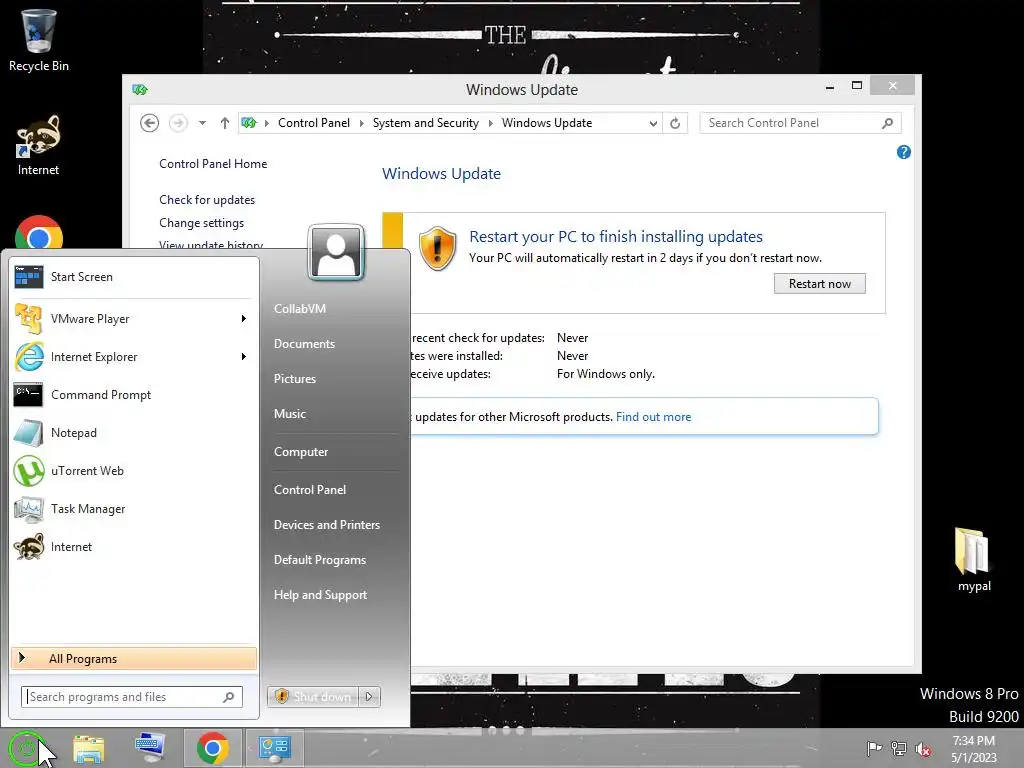Click the user account picture
1024x768 pixels.
(x=336, y=253)
